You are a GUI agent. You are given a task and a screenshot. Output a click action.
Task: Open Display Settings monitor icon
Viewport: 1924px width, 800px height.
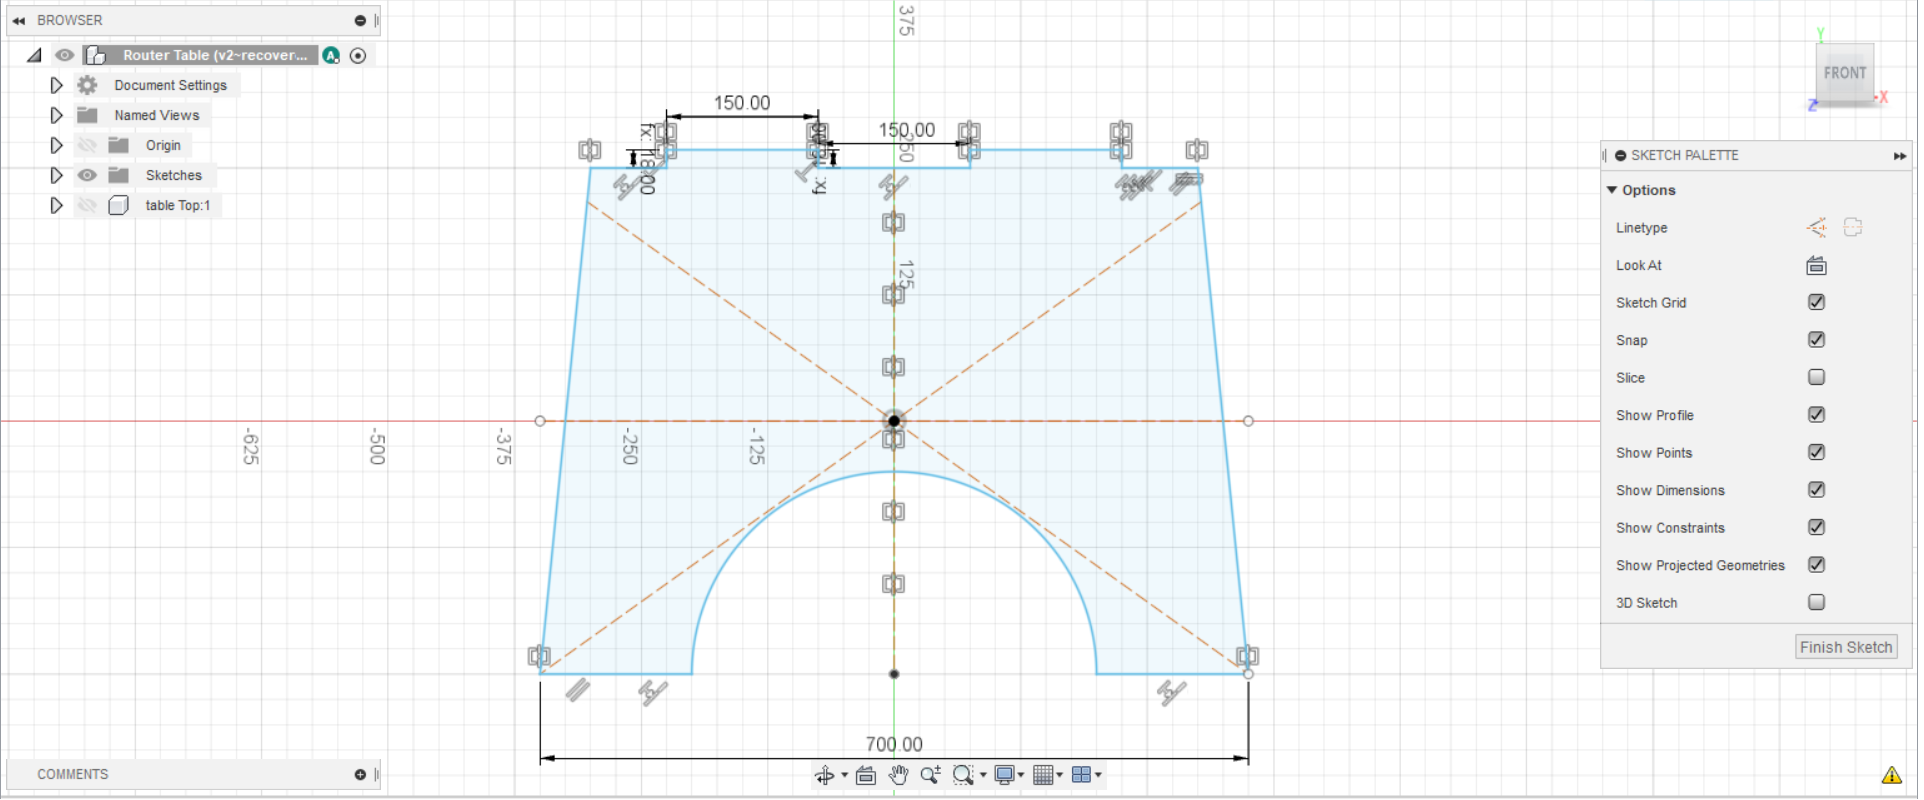[1004, 775]
